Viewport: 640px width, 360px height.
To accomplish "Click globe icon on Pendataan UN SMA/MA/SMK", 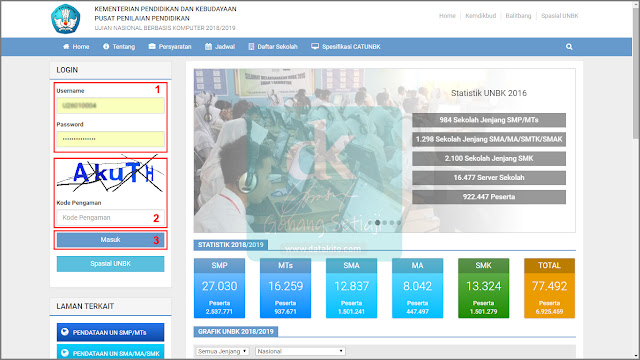I will [x=65, y=352].
